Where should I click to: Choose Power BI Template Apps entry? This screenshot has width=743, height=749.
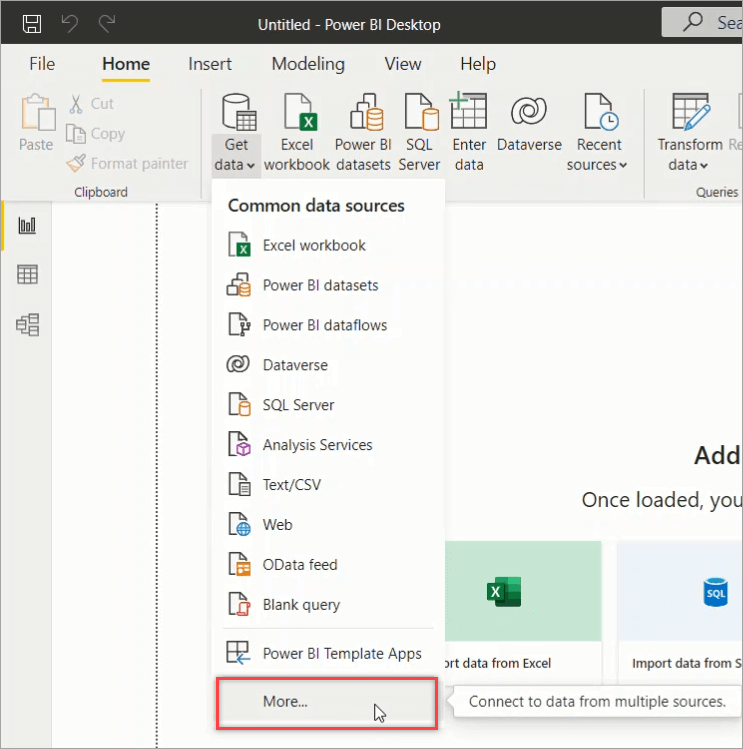pos(328,653)
